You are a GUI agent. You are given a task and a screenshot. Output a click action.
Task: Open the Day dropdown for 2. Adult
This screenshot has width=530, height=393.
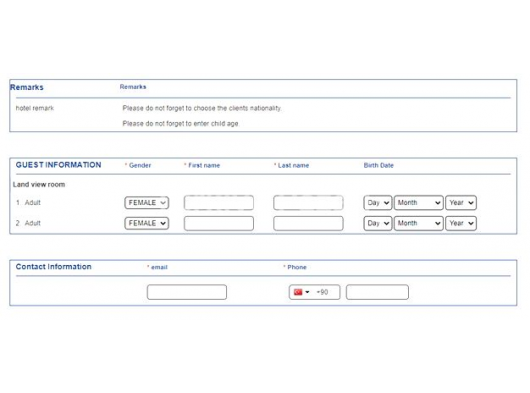tap(378, 223)
